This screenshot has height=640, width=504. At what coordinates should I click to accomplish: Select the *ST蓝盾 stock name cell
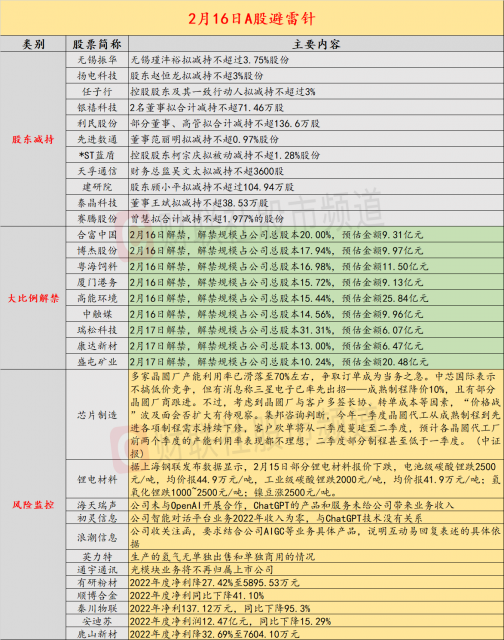[97, 155]
